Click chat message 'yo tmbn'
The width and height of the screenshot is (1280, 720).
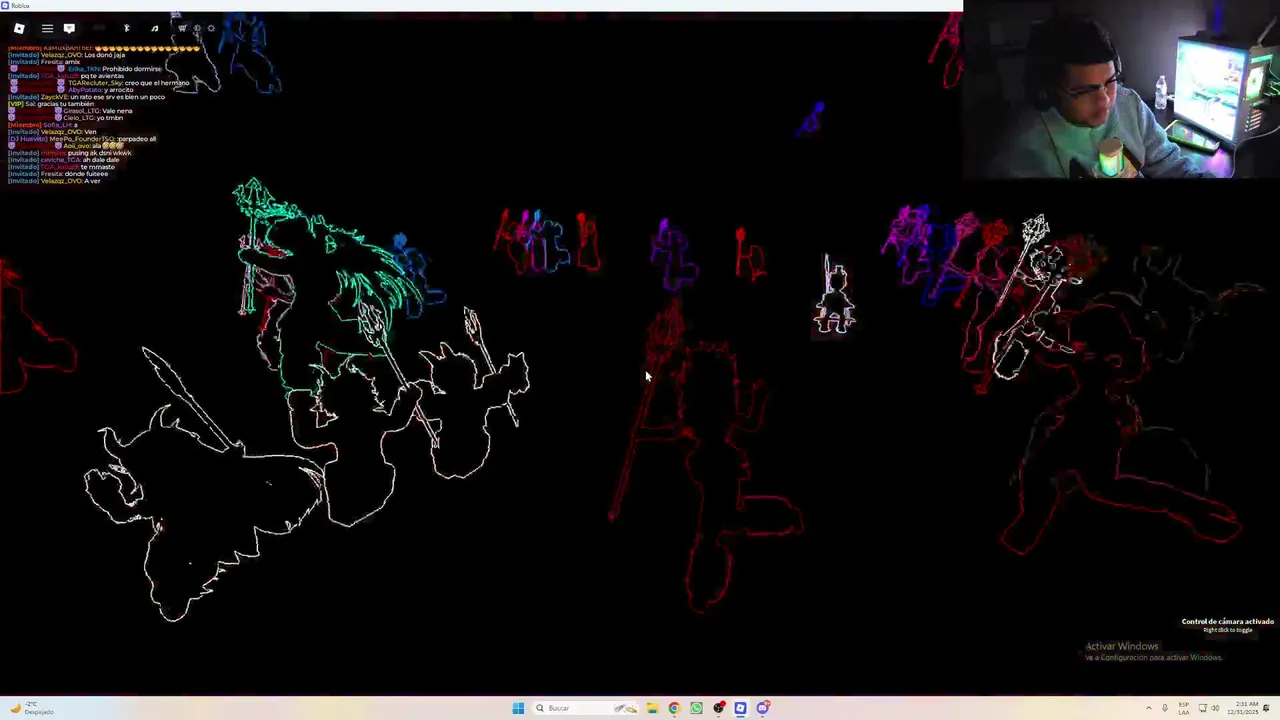click(109, 118)
